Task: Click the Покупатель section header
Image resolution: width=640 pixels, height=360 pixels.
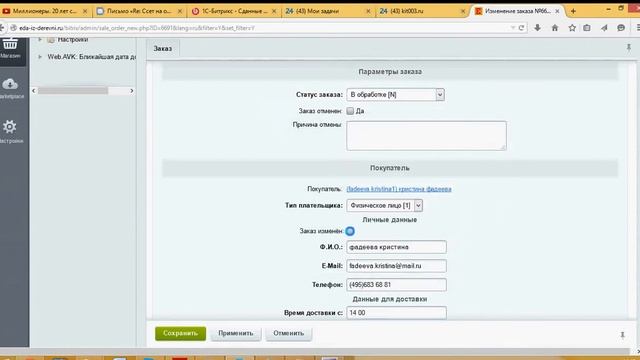Action: (390, 168)
